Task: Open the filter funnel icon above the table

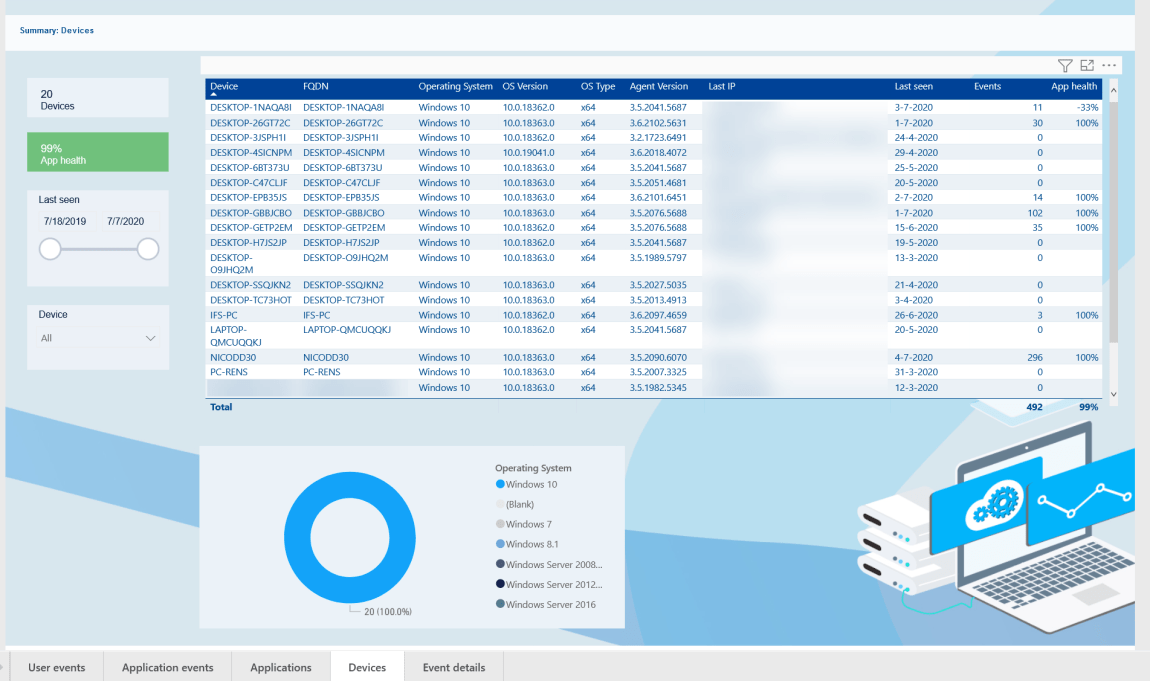Action: (1066, 64)
